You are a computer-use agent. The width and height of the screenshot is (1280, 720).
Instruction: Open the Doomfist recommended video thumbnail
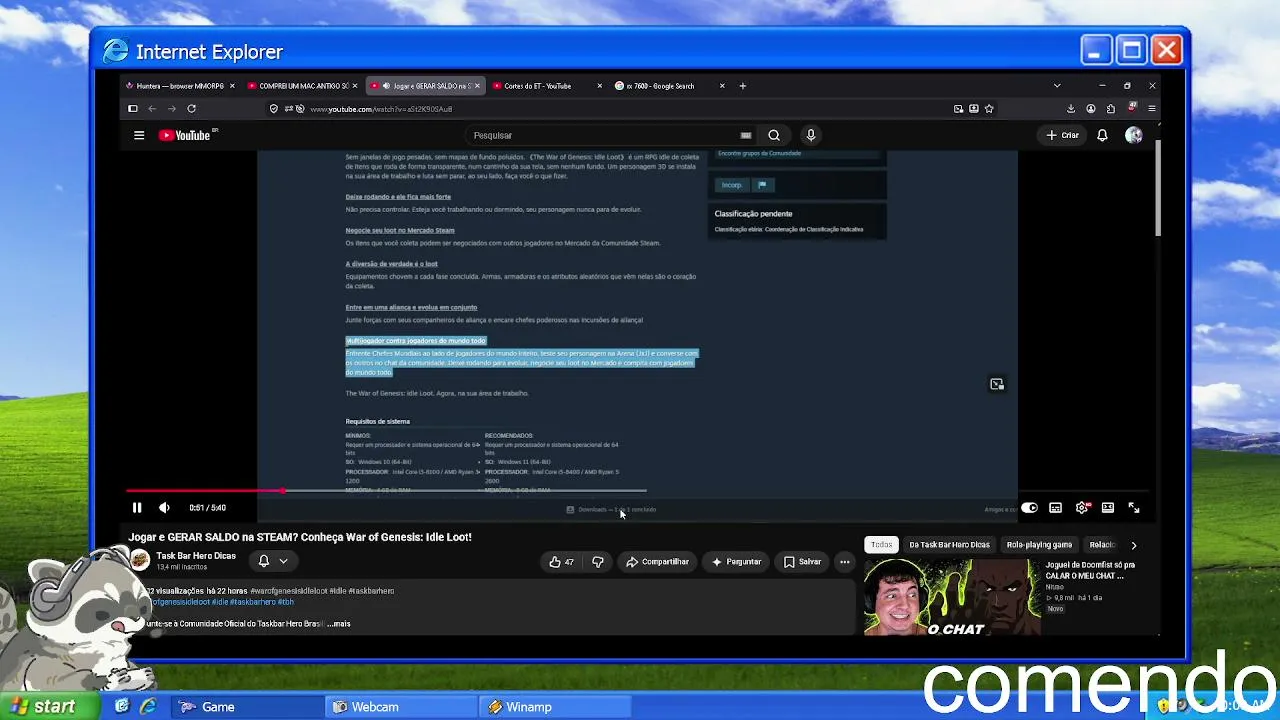coord(952,597)
